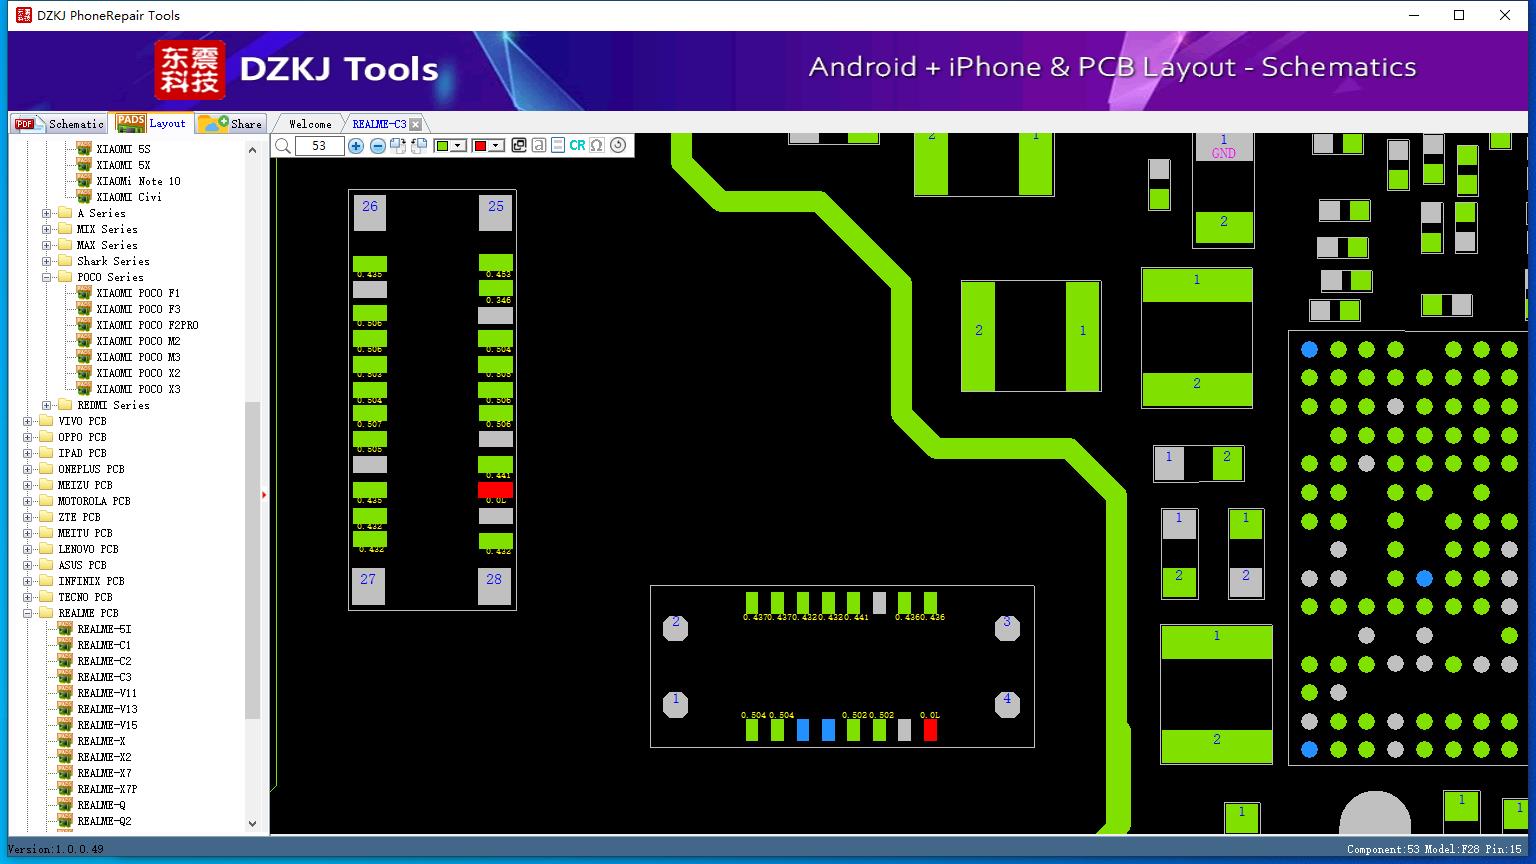Zoom out with the blue minus button
The image size is (1536, 864).
tap(378, 146)
